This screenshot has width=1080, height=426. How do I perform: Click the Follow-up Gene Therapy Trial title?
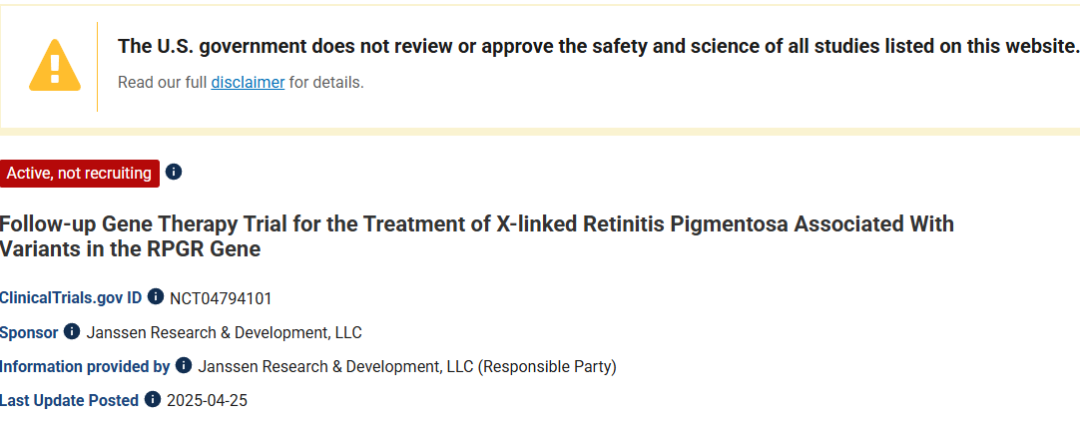click(477, 236)
